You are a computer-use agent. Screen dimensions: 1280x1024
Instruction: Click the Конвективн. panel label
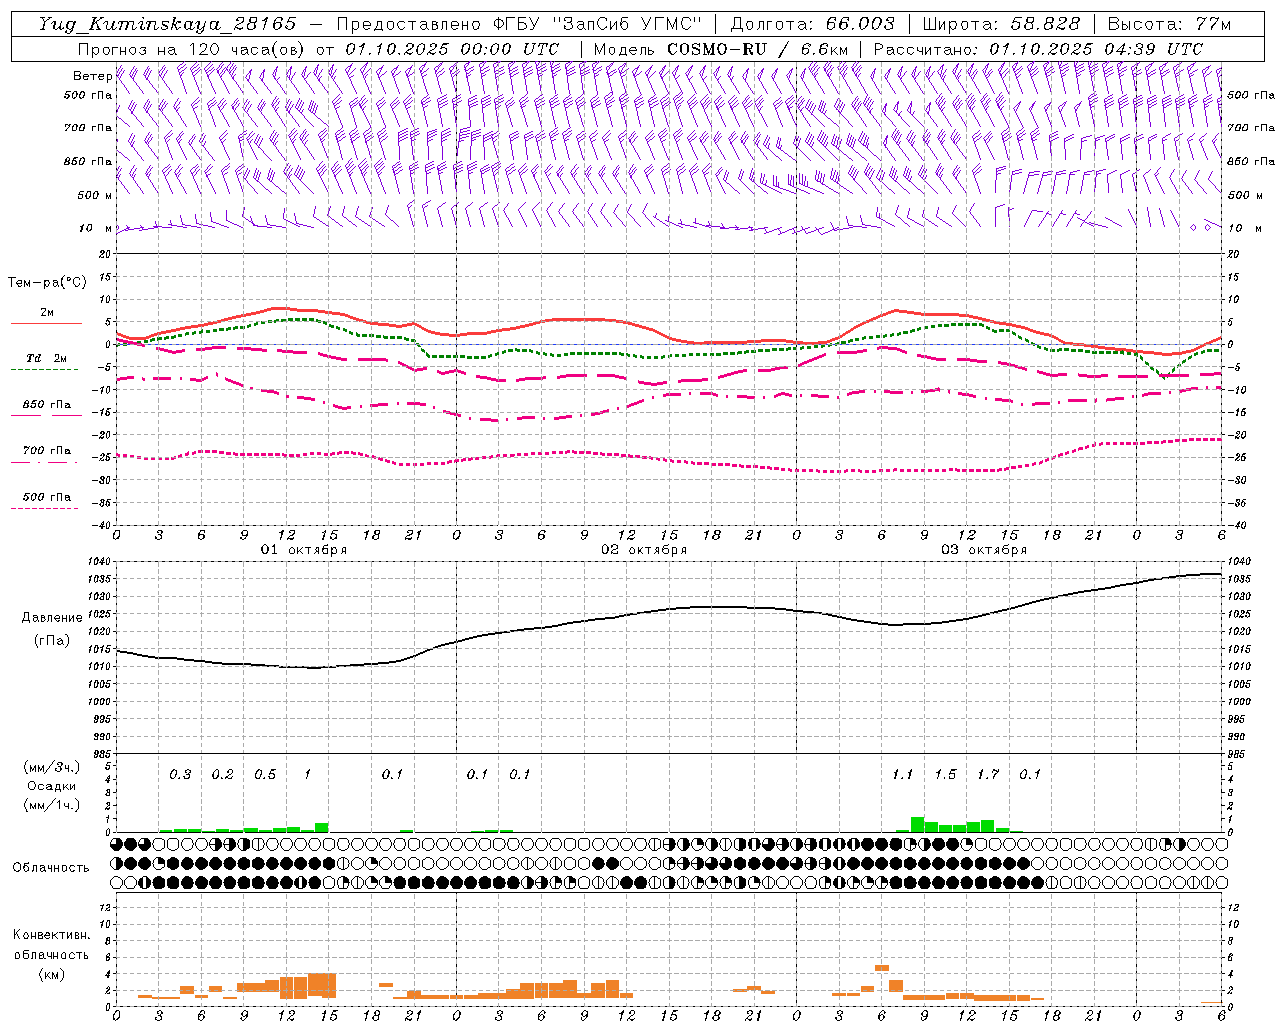(x=51, y=935)
